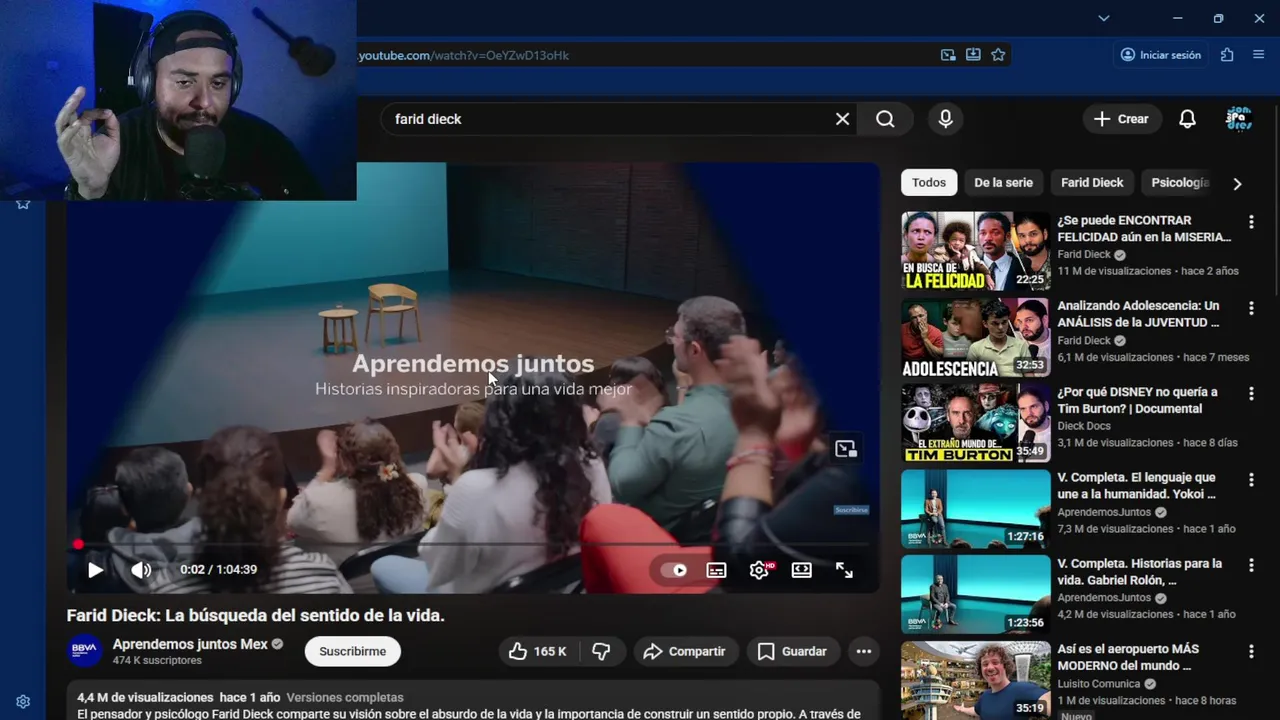Open player settings gear icon
1280x720 pixels.
pos(759,570)
